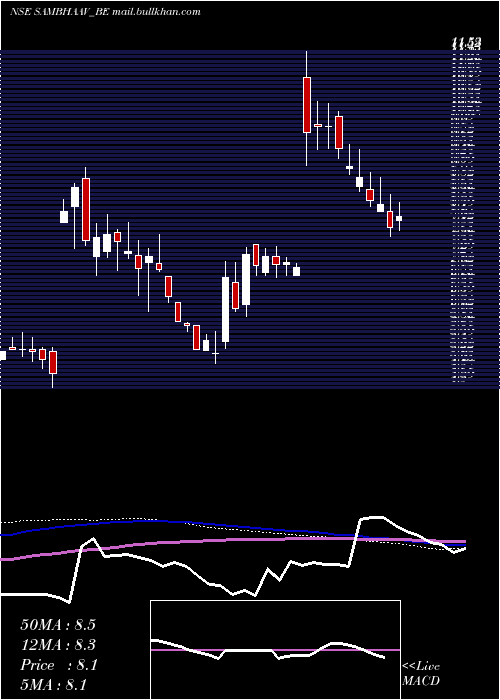Click the NSE SAMBHAAV_BE chart title
500x700 pixels.
105,12
